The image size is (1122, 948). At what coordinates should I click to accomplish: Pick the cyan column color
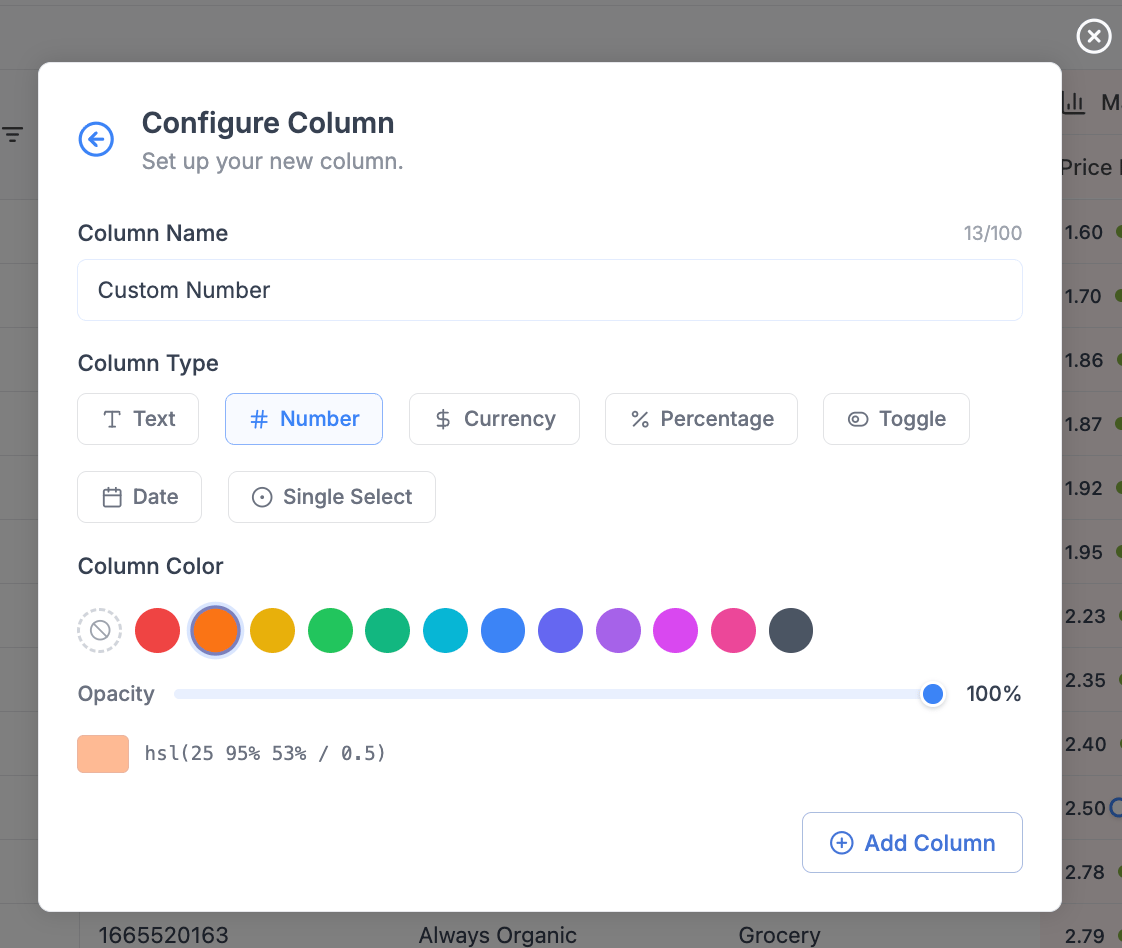[445, 630]
